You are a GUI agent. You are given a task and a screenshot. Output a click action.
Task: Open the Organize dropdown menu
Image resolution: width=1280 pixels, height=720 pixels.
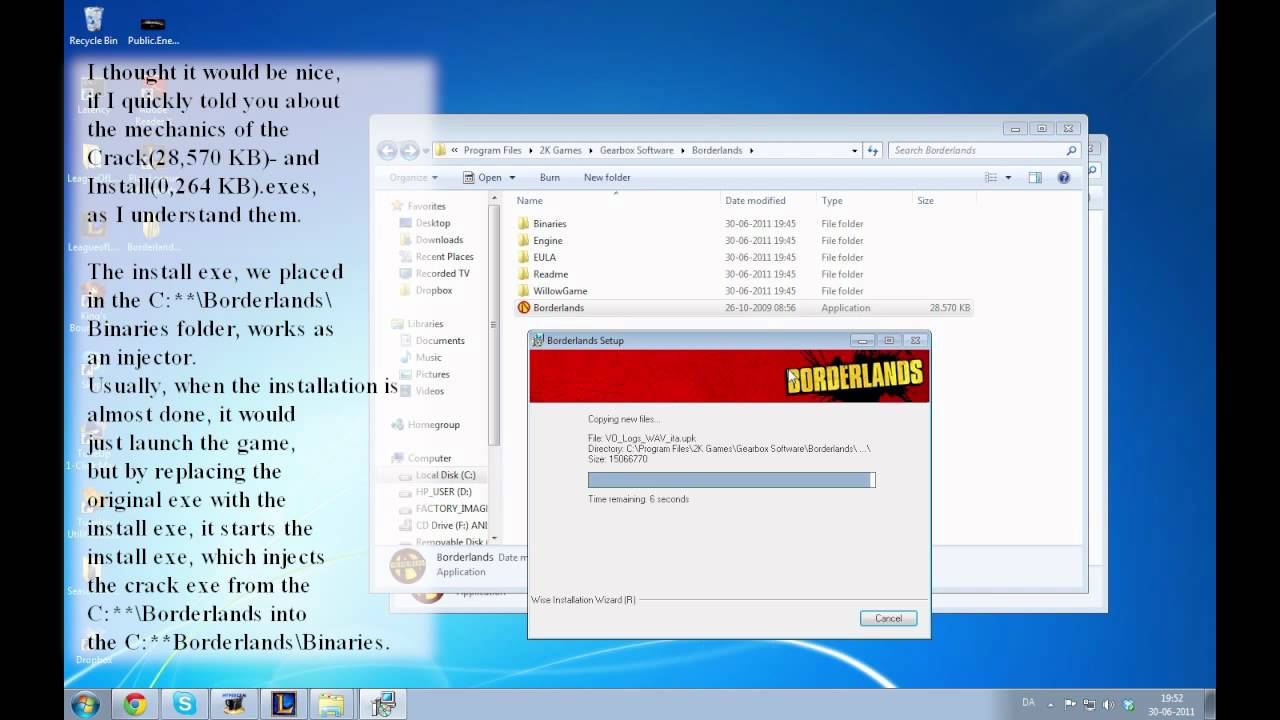[413, 178]
